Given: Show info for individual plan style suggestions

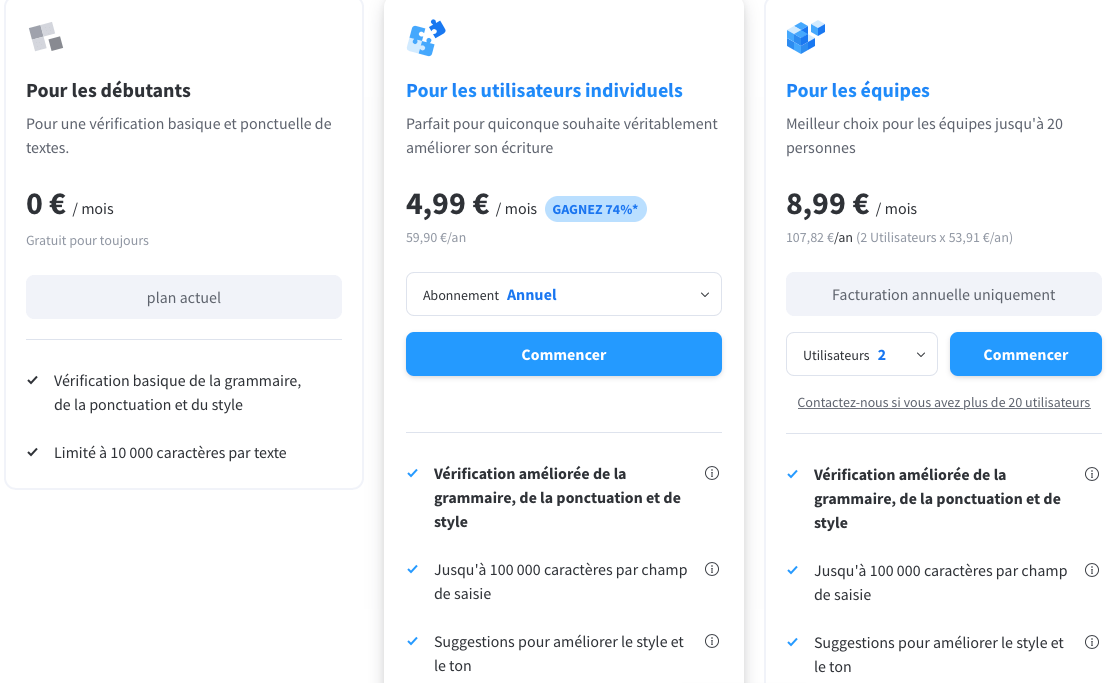Looking at the screenshot, I should point(712,641).
